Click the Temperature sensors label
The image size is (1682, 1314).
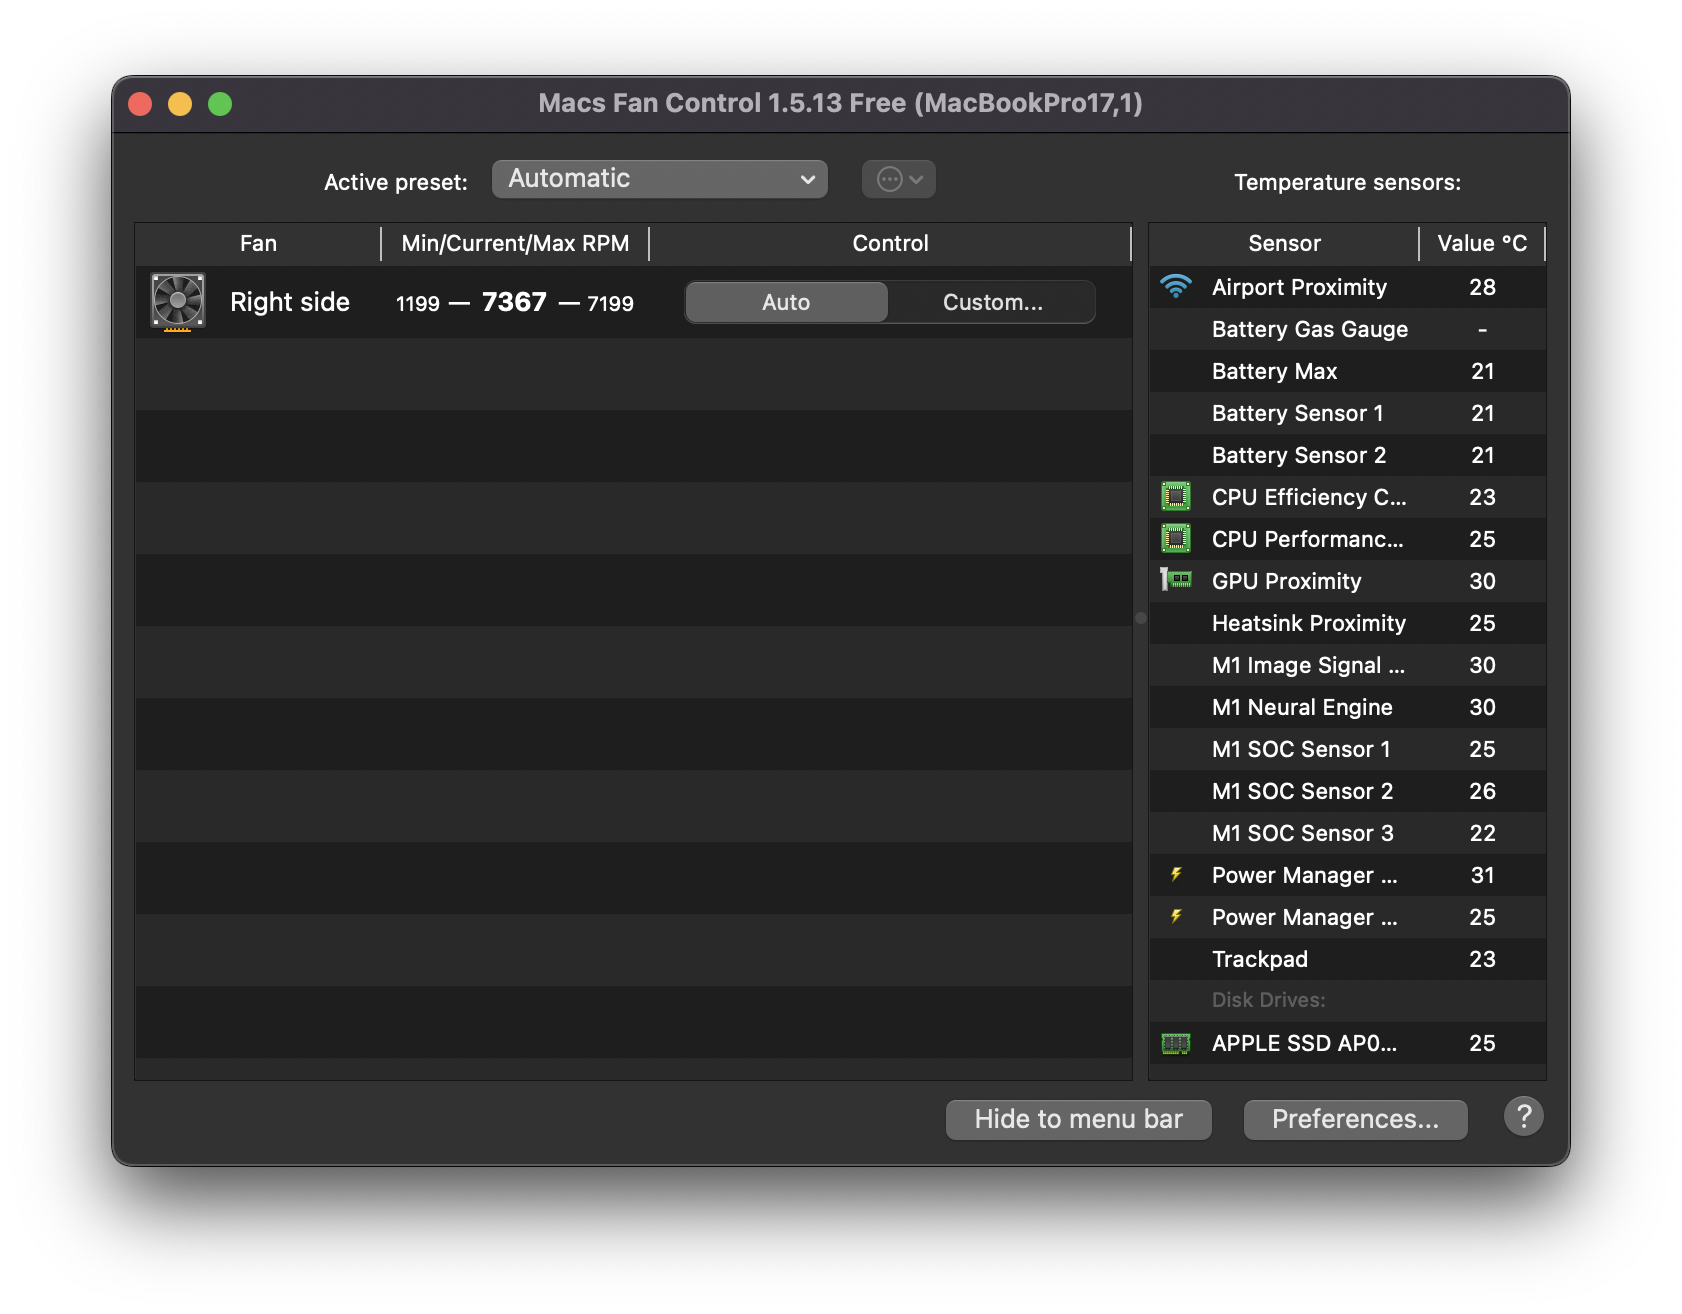tap(1347, 182)
